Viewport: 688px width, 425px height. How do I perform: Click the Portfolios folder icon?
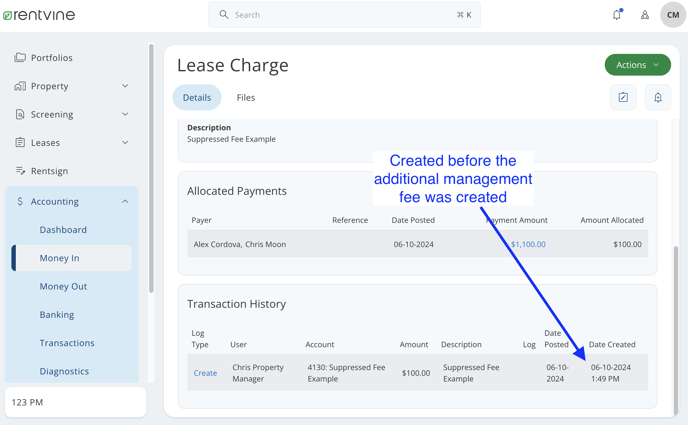20,57
